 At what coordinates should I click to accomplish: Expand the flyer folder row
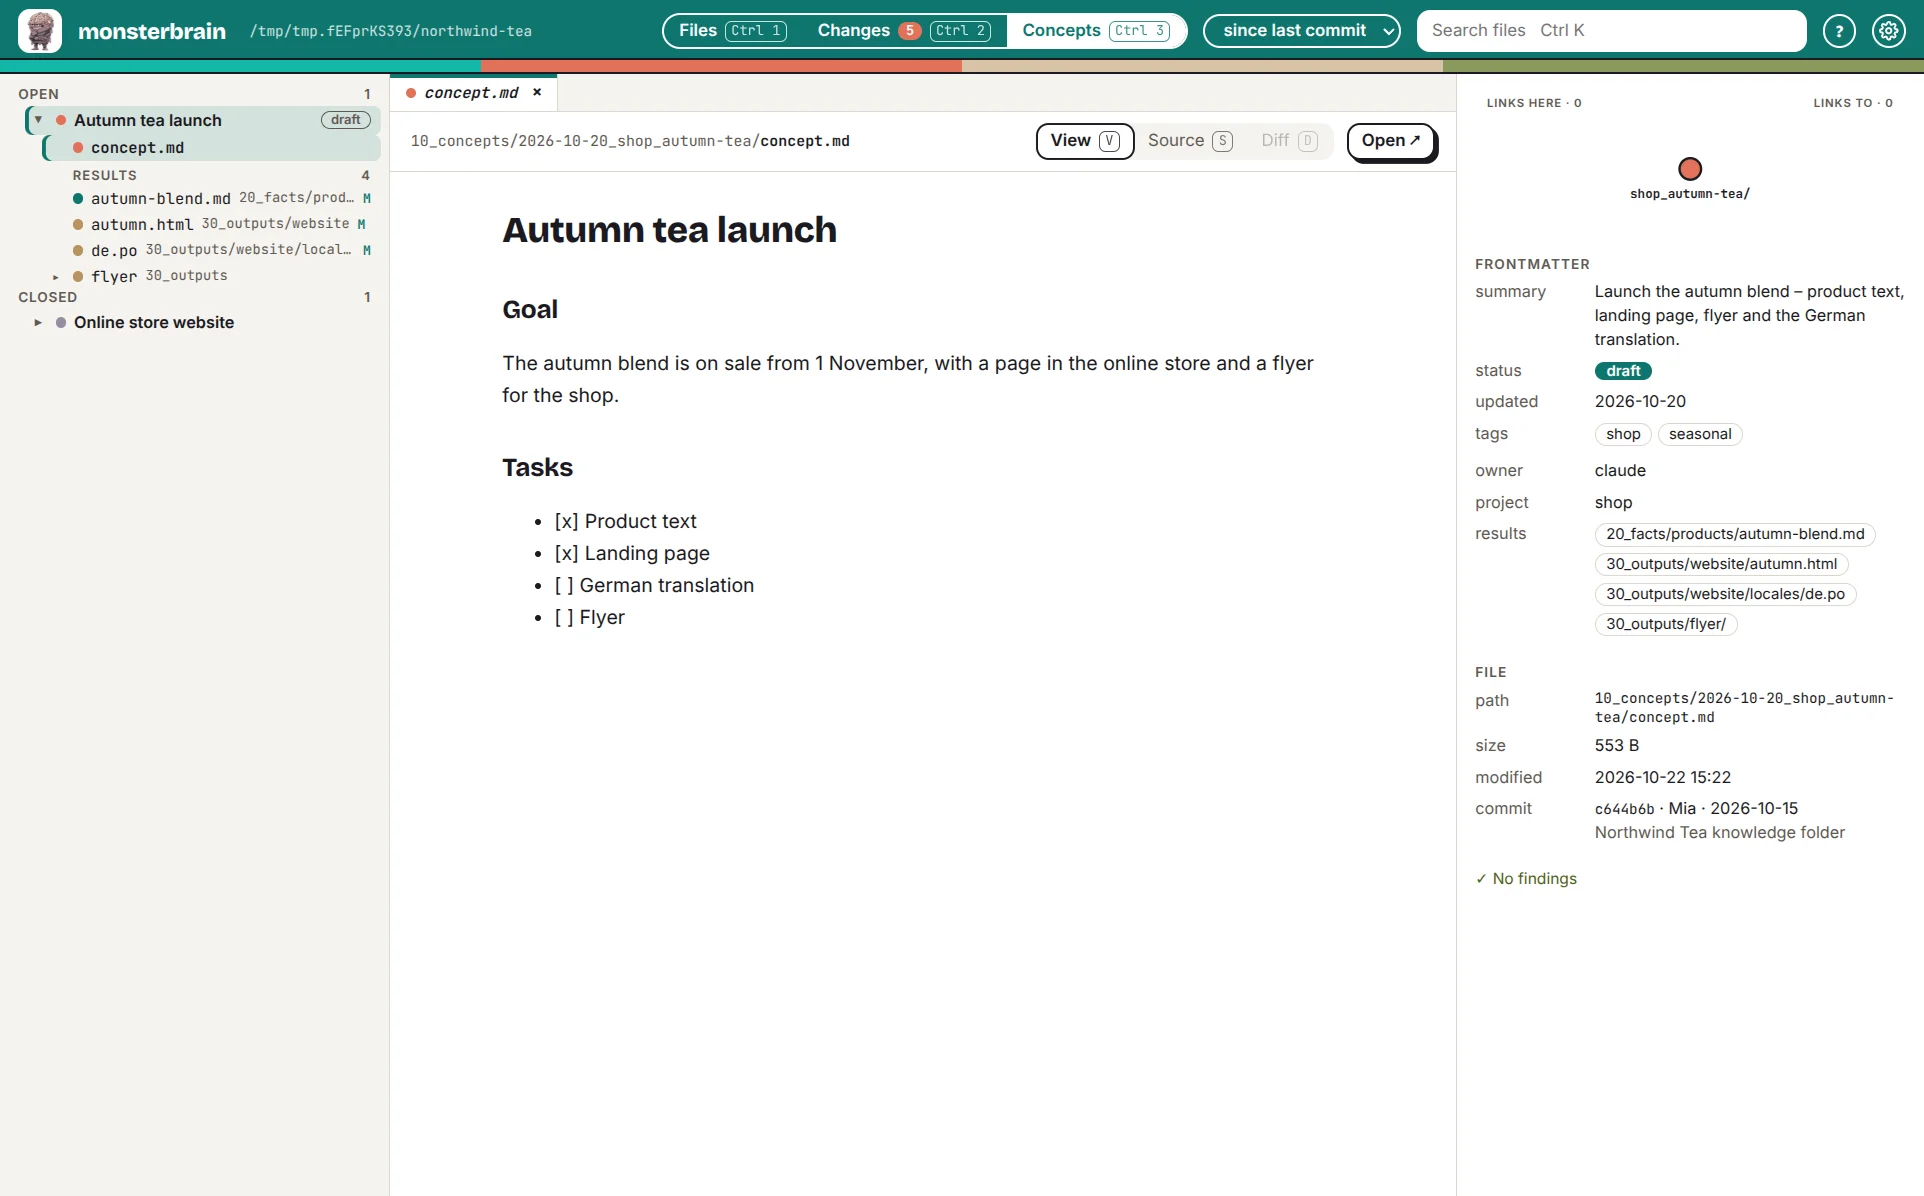click(x=56, y=276)
